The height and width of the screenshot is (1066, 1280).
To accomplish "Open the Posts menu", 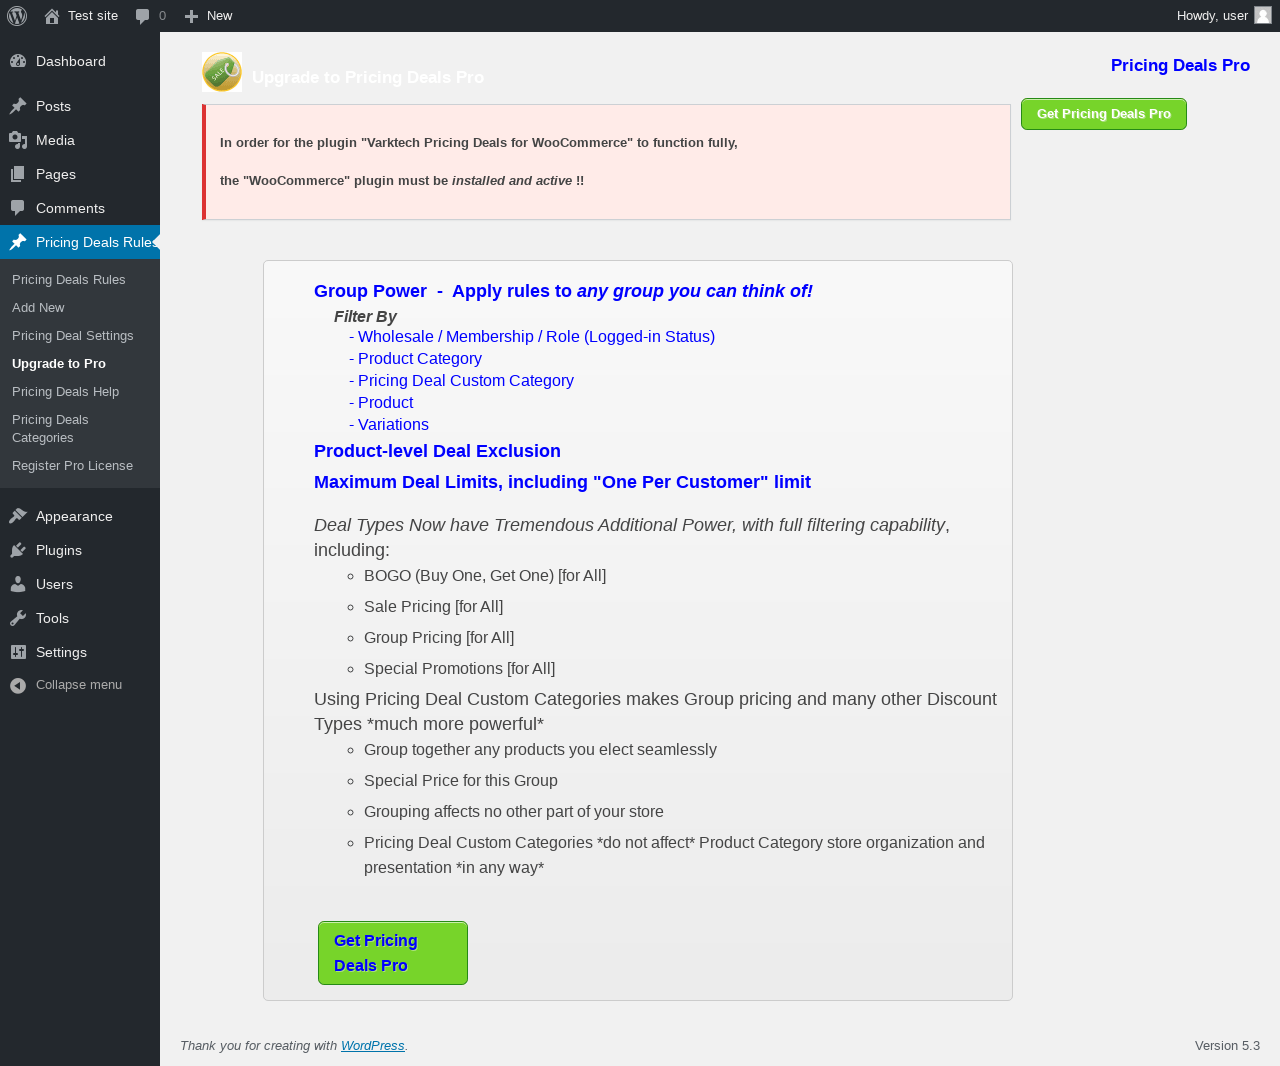I will [80, 106].
